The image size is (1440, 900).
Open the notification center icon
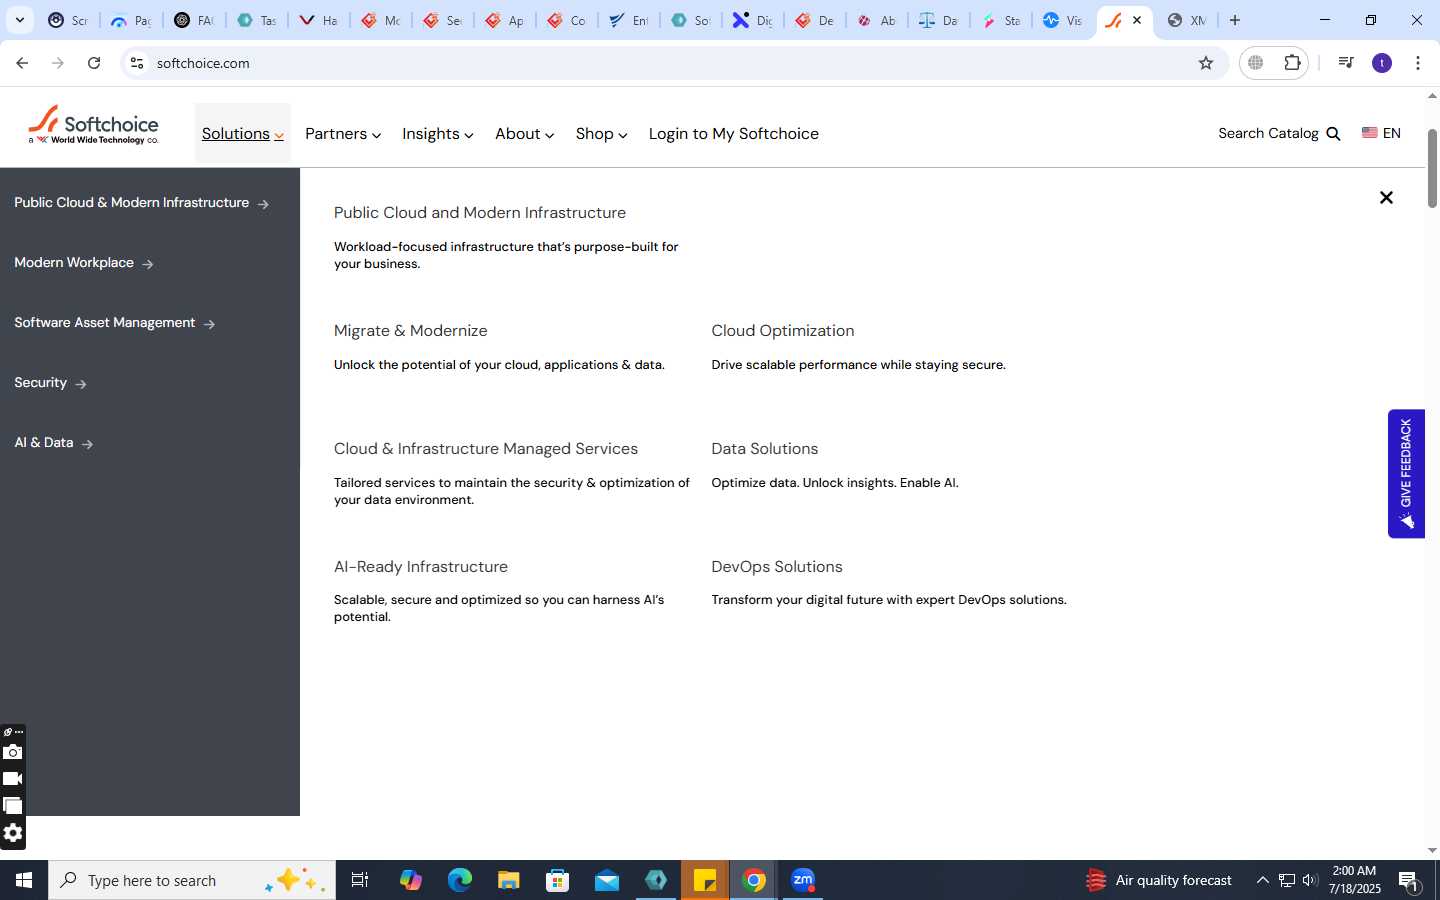[x=1409, y=881]
